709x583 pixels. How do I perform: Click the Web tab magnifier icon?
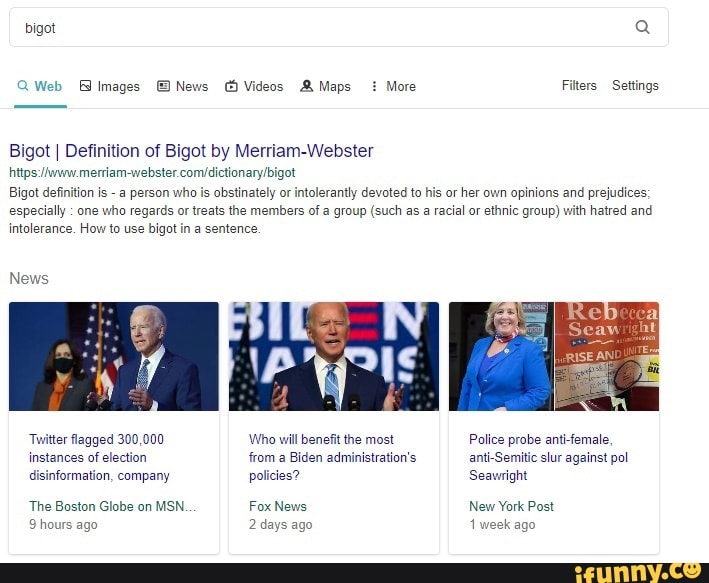coord(23,85)
